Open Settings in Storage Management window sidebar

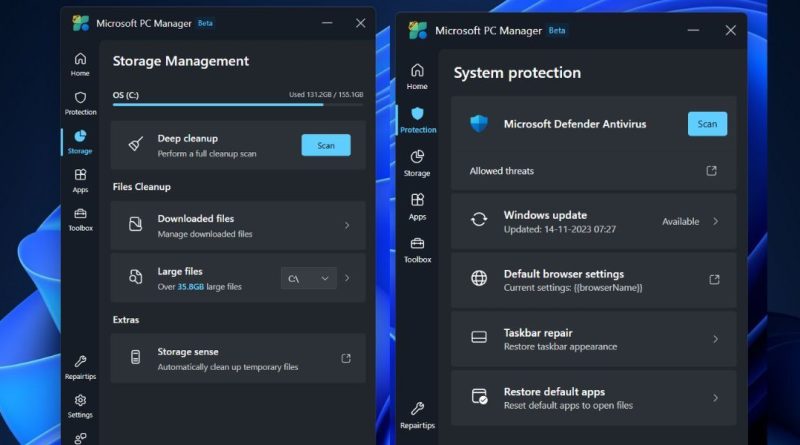(80, 406)
